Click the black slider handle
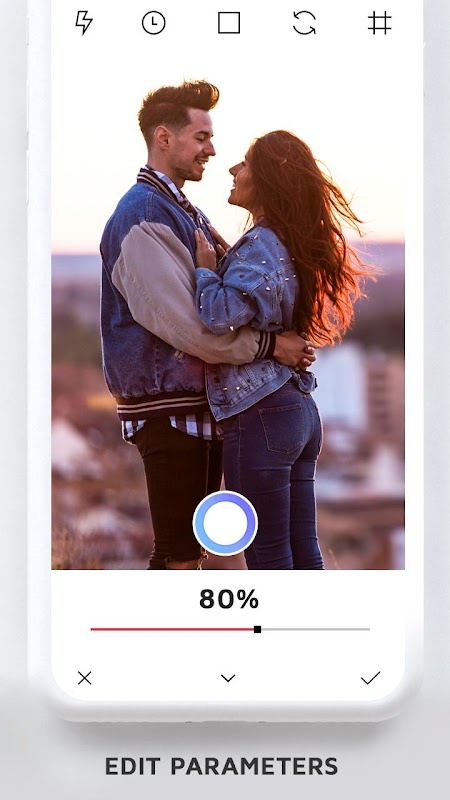Viewport: 450px width, 800px height. click(258, 630)
